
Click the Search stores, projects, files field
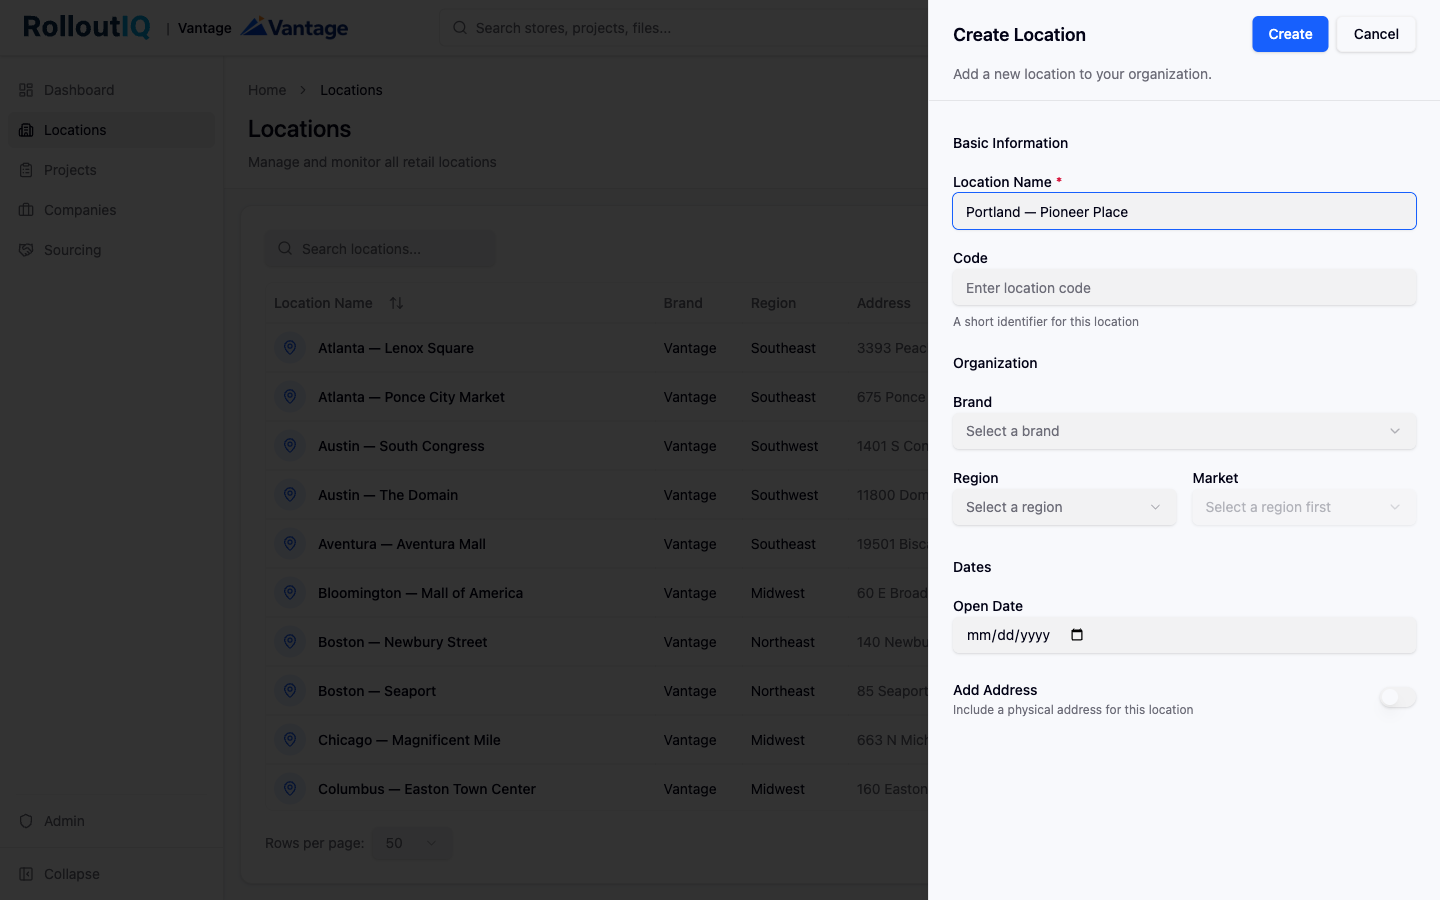(x=684, y=28)
